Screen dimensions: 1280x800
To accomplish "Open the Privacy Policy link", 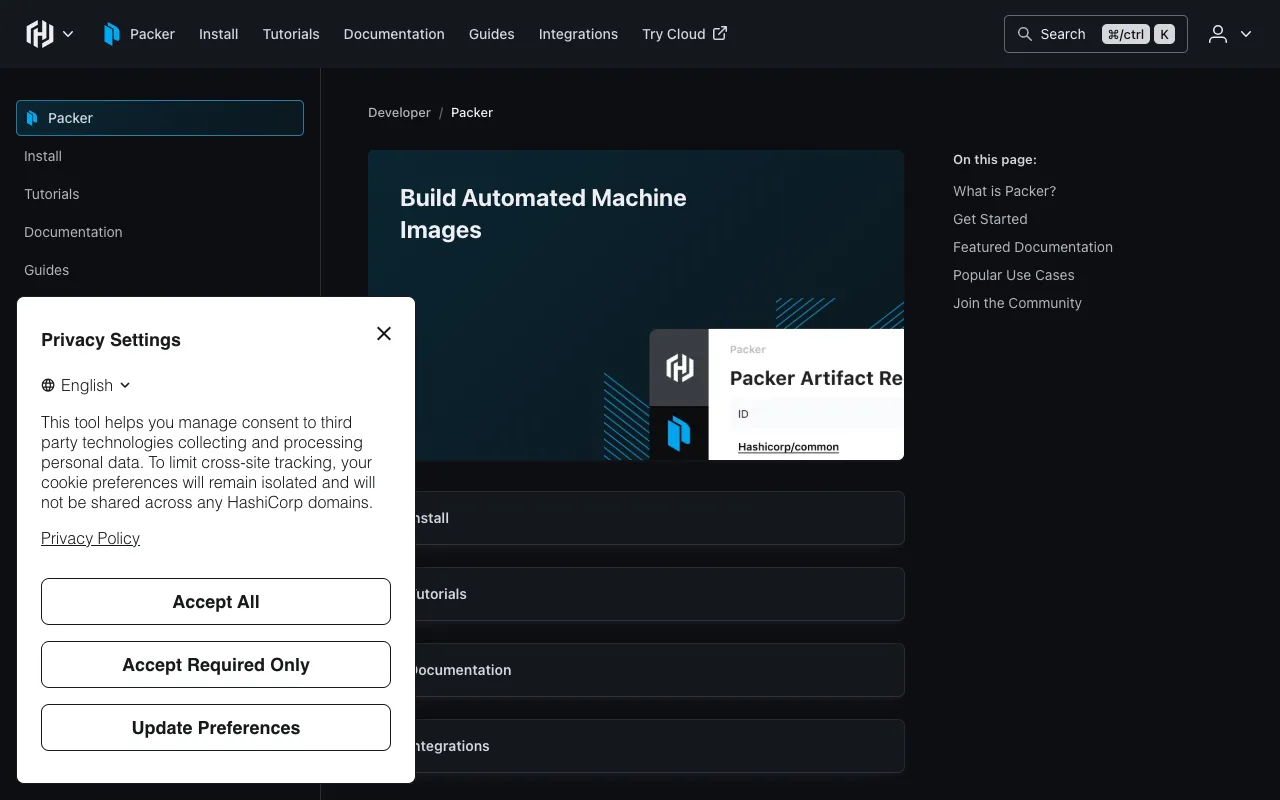I will click(90, 538).
